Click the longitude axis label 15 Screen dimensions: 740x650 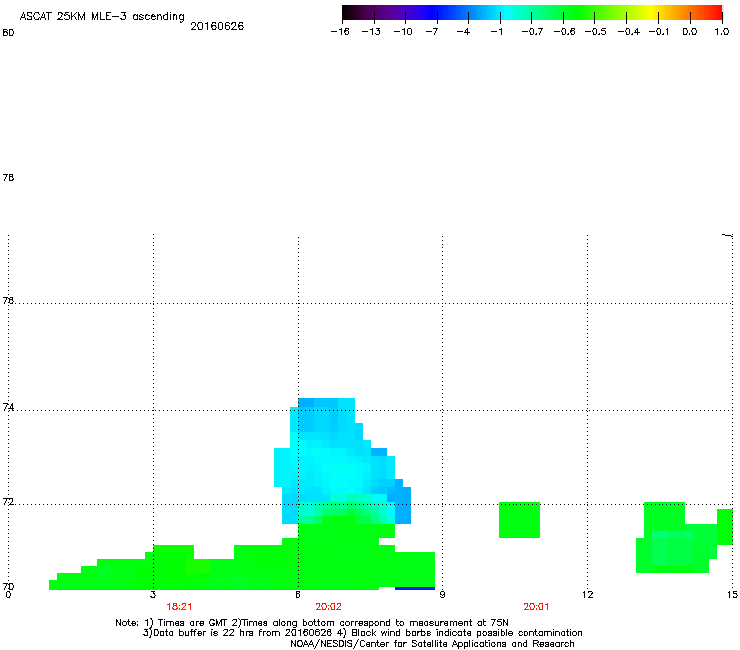point(732,595)
